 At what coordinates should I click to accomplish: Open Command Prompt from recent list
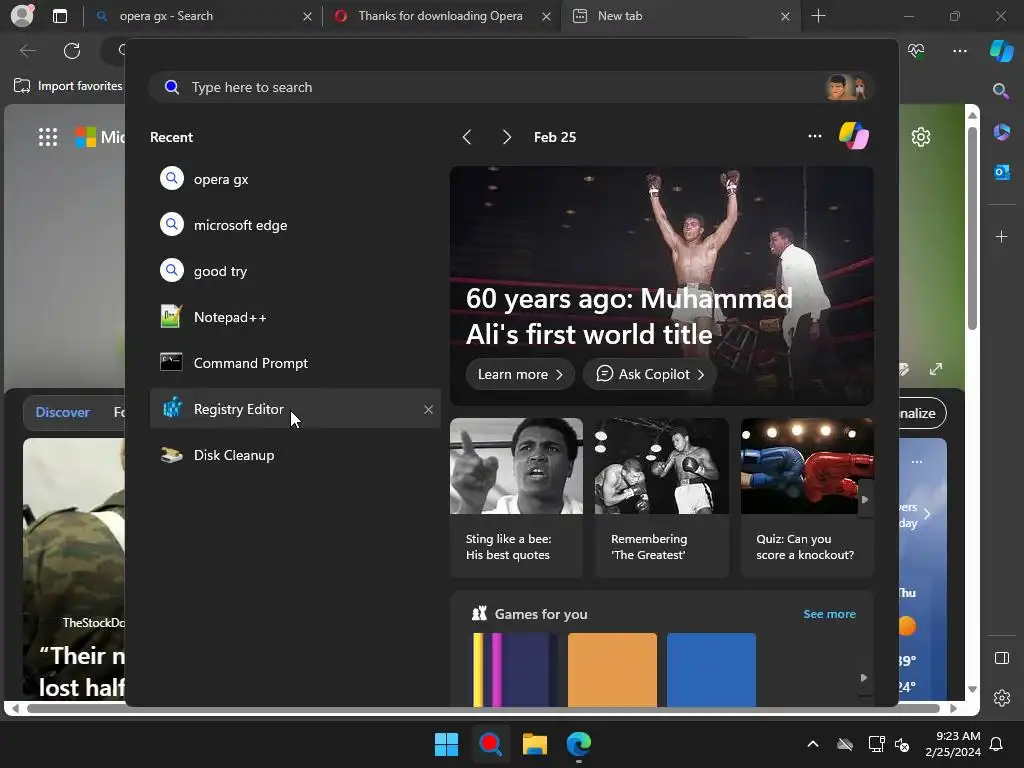(295, 363)
